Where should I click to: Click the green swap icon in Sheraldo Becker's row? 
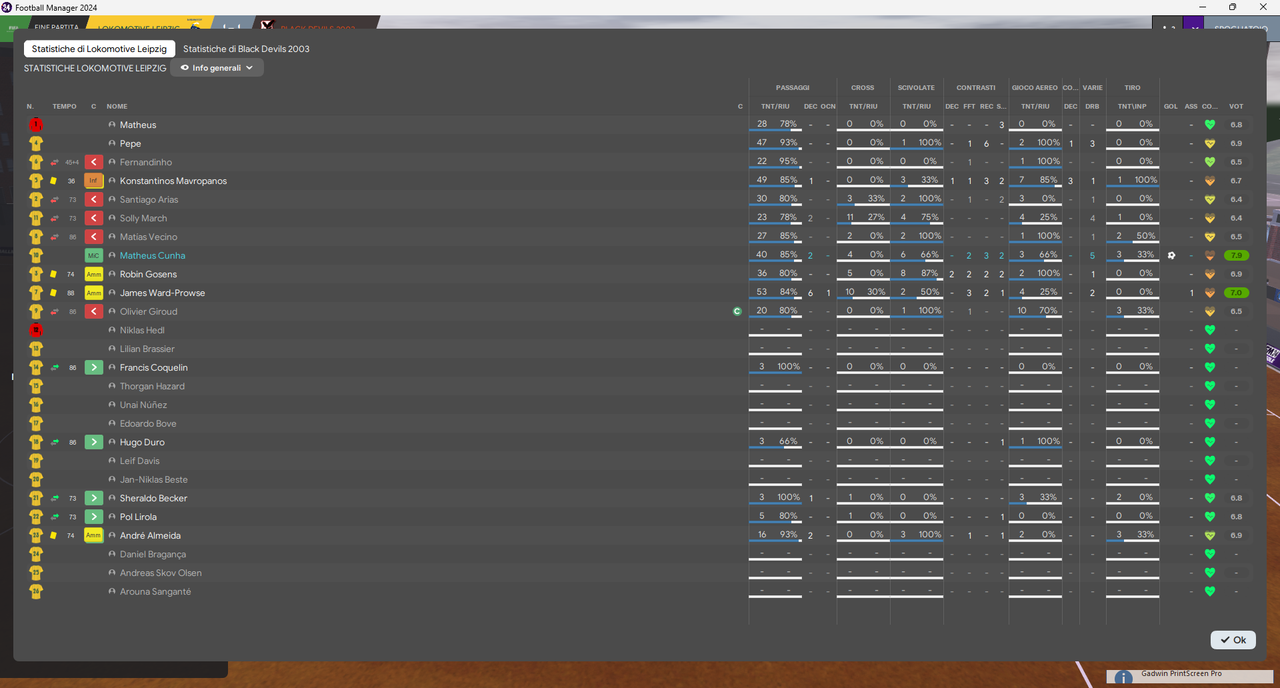[55, 498]
